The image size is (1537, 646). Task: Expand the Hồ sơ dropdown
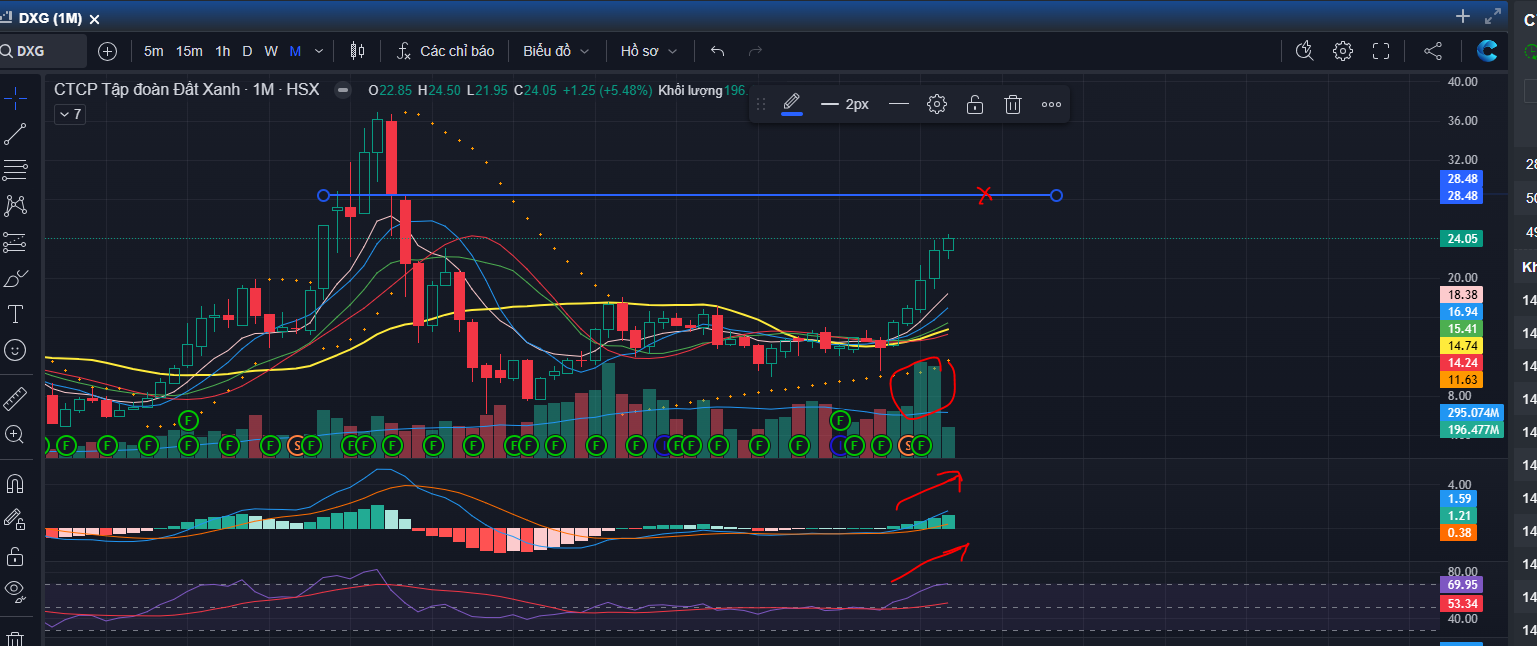pos(649,51)
